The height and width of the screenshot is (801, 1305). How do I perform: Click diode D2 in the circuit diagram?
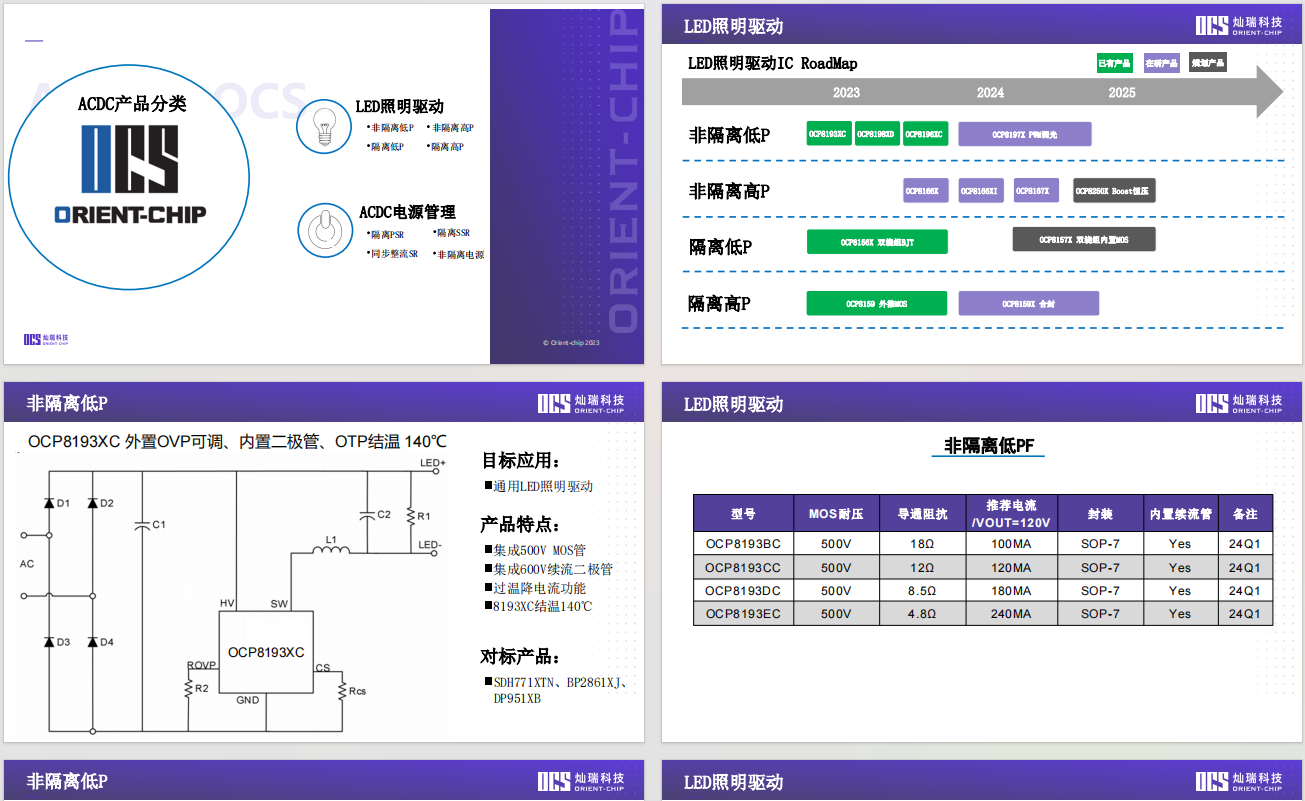point(92,503)
